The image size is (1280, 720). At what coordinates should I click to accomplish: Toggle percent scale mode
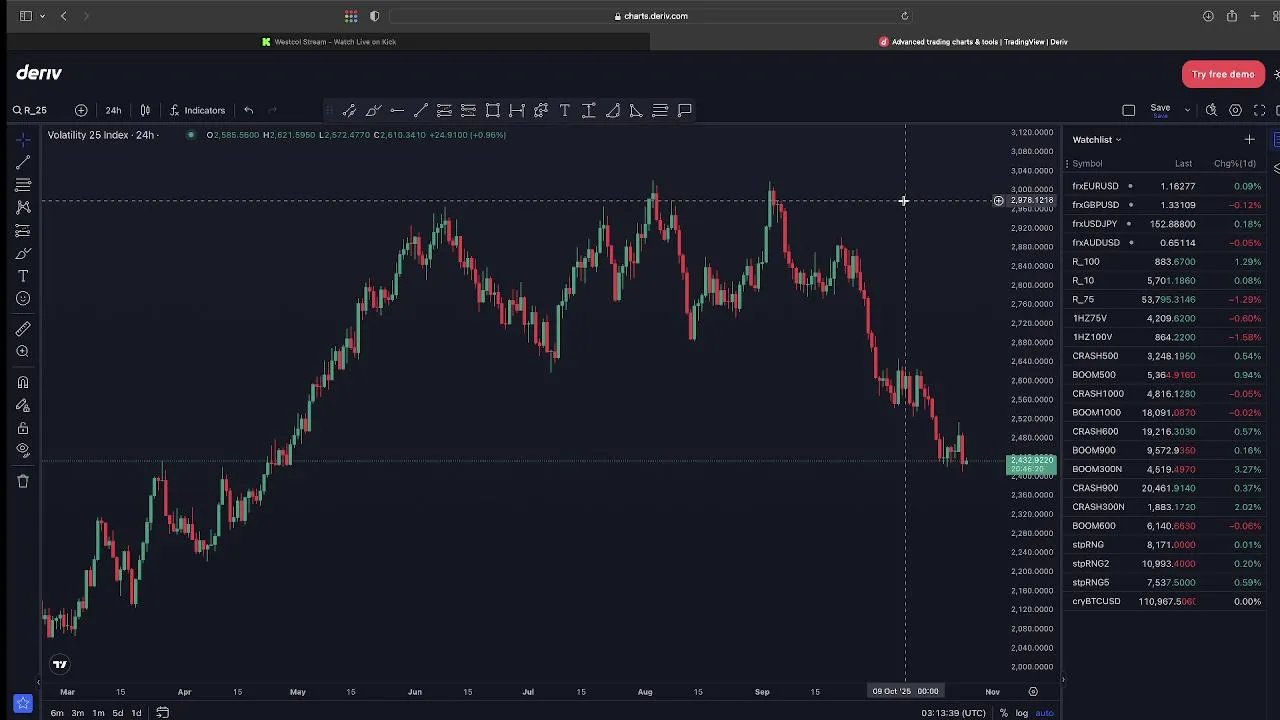coord(1003,713)
